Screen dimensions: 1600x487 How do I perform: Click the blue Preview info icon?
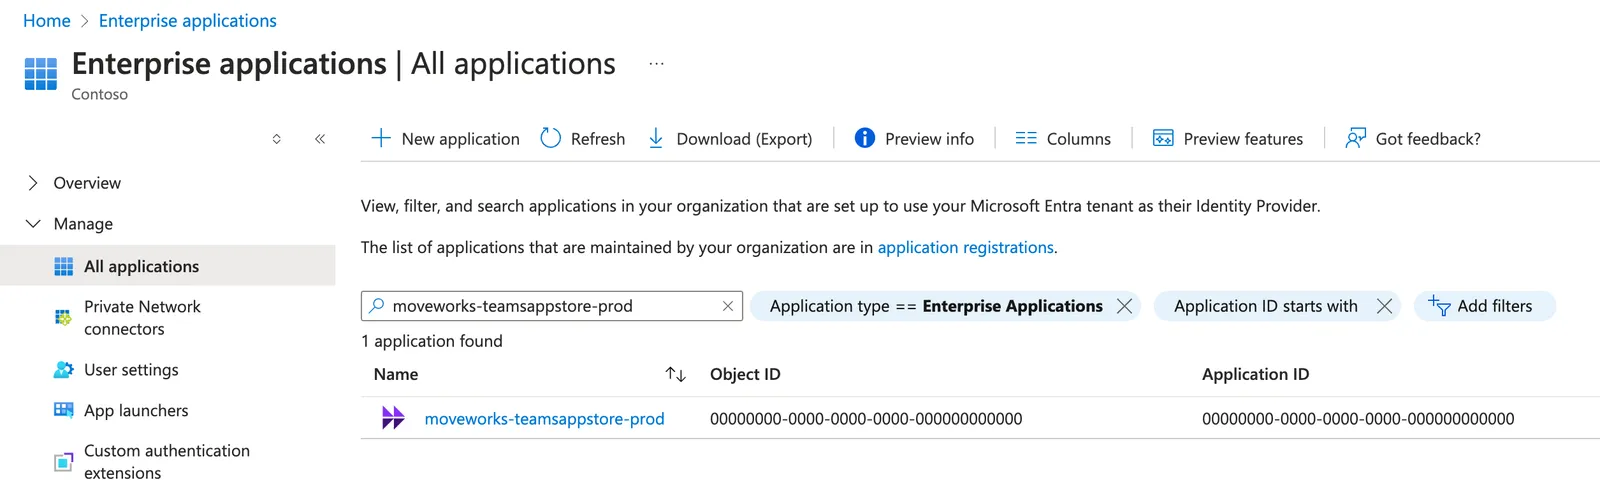(x=865, y=138)
